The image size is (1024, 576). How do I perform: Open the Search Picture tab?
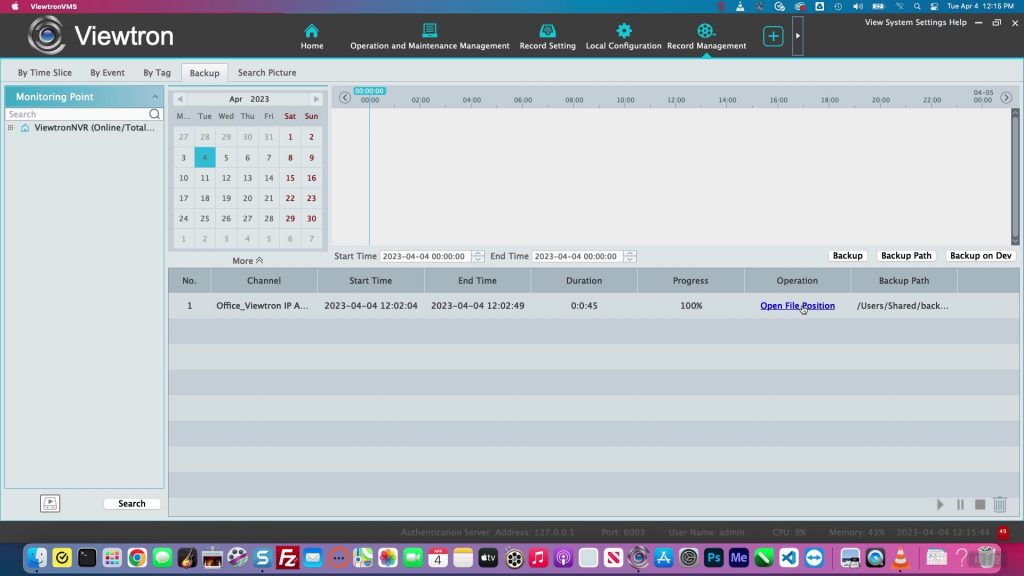click(266, 72)
